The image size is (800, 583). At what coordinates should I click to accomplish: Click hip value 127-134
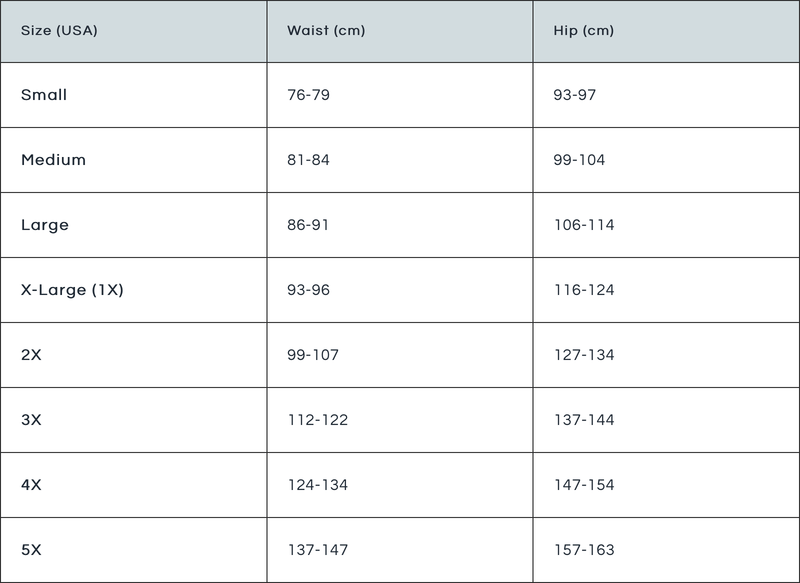point(584,355)
